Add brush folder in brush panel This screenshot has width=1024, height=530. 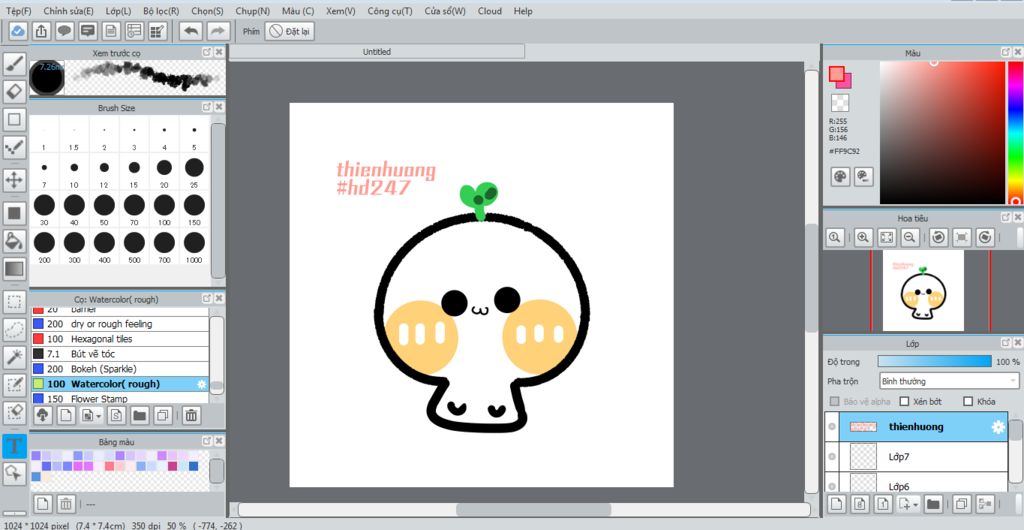(x=138, y=414)
